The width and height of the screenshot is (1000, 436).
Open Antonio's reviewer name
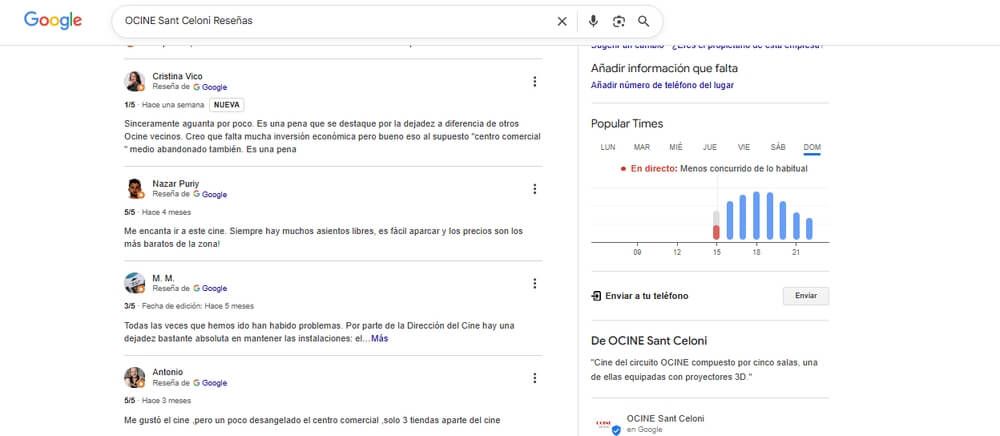(168, 372)
